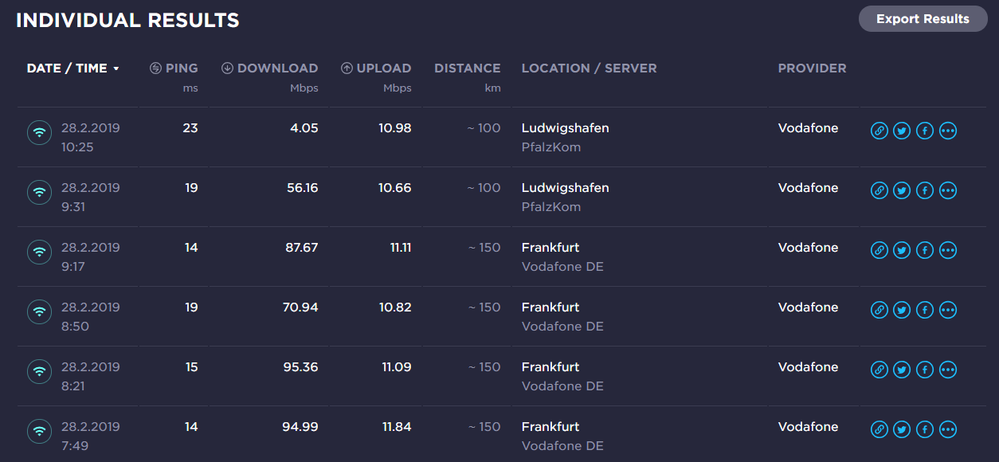Open more options for 7:49 result
Viewport: 999px width, 462px height.
948,430
